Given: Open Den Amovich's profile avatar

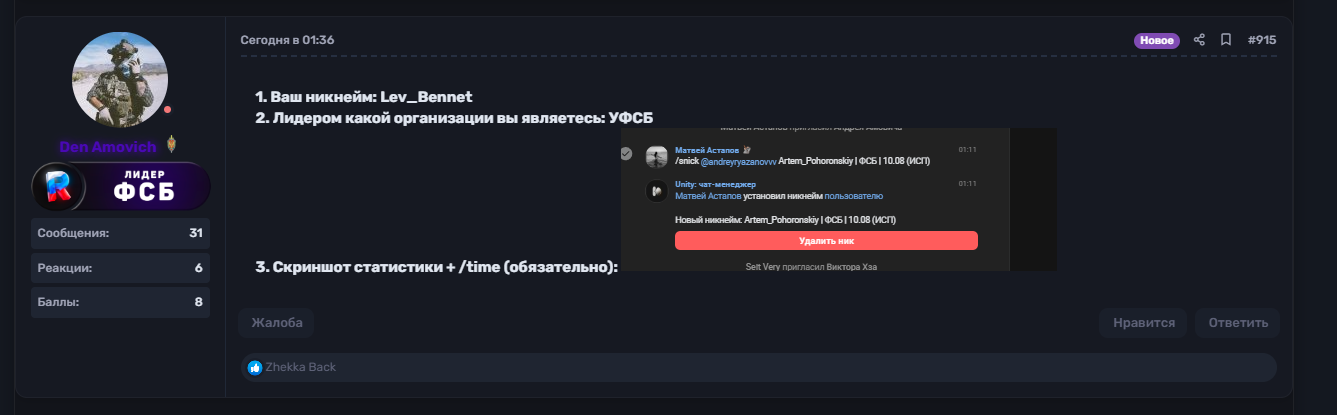Looking at the screenshot, I should pyautogui.click(x=121, y=79).
